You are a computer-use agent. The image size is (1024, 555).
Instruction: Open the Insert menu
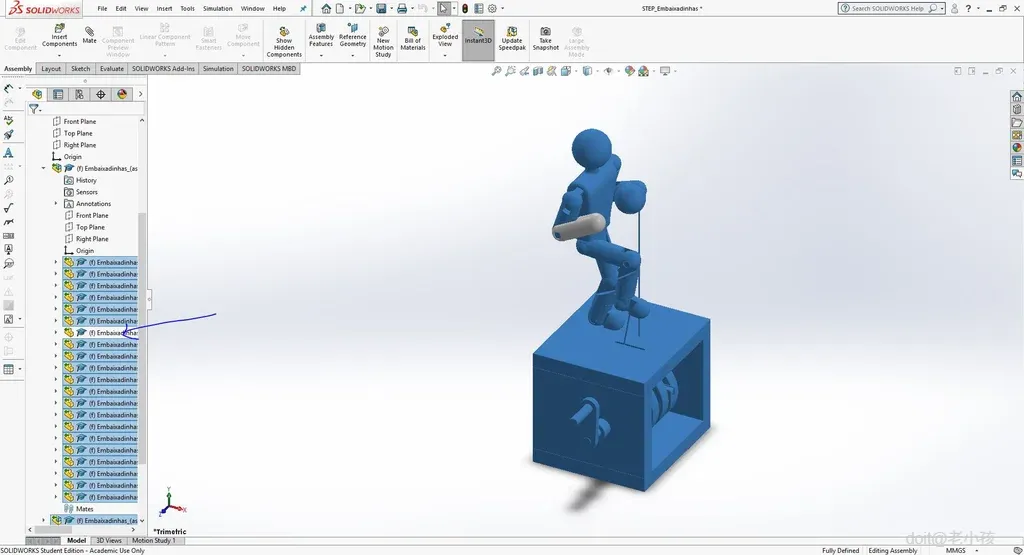click(x=165, y=8)
